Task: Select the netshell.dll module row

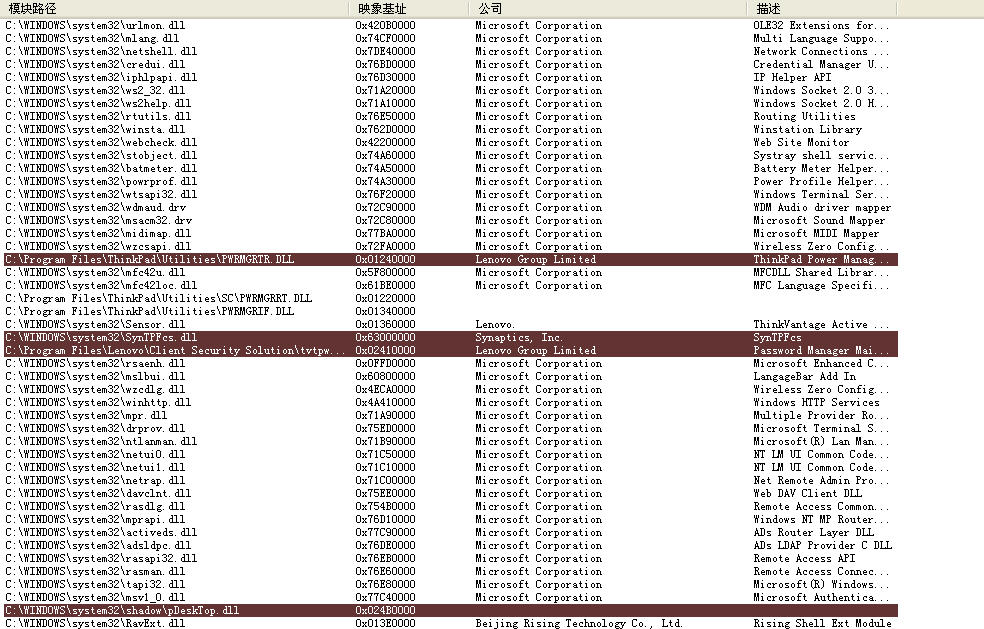Action: 451,51
